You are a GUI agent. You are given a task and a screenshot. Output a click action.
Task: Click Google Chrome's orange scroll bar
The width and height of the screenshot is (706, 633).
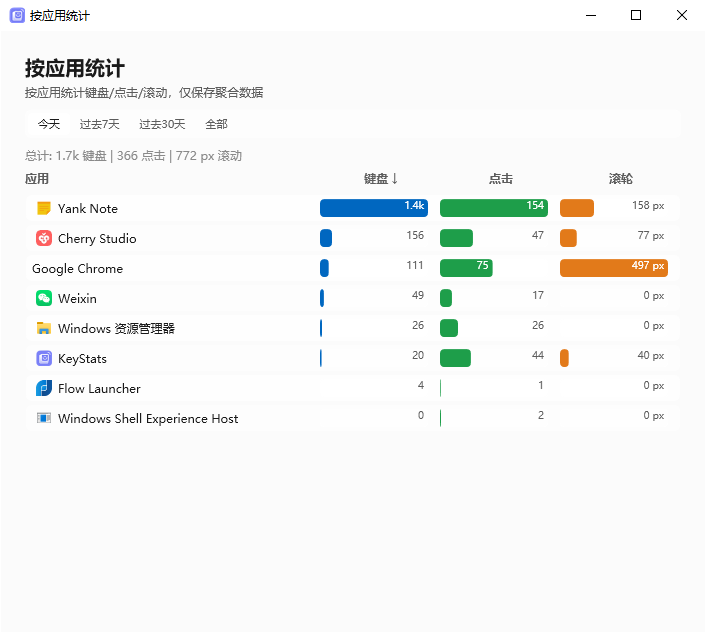(x=613, y=268)
